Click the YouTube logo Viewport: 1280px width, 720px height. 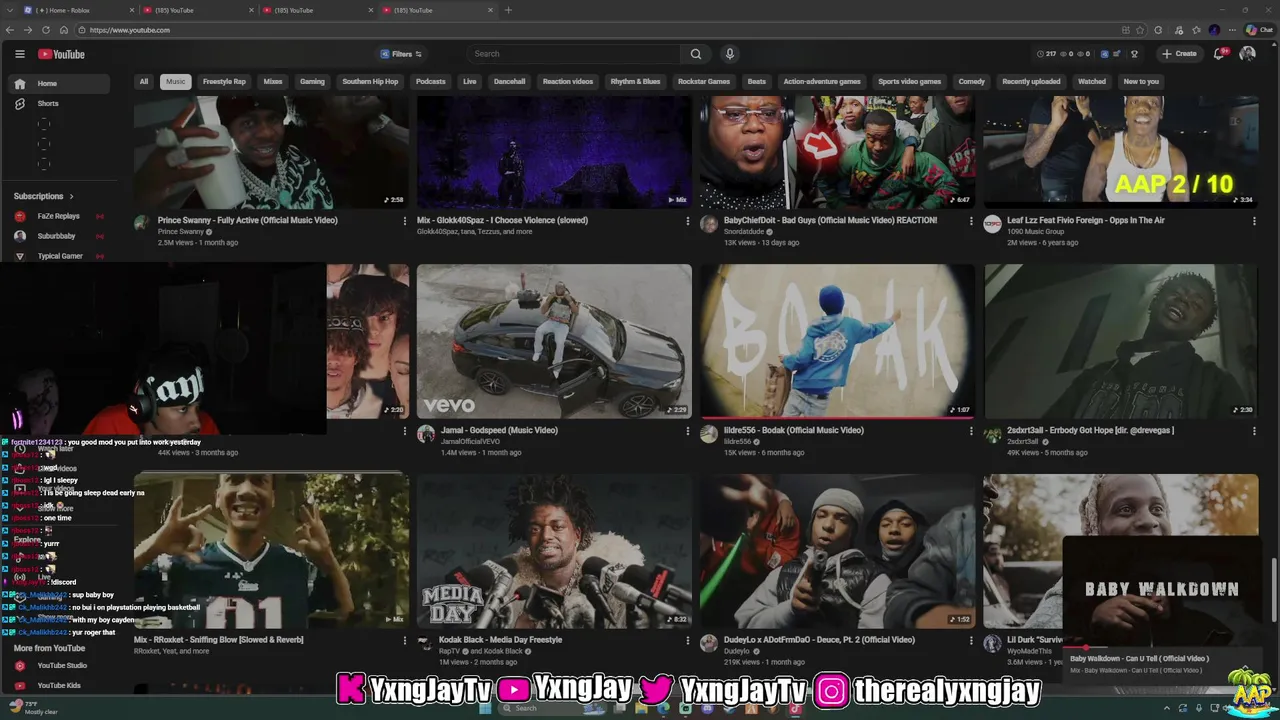click(62, 54)
